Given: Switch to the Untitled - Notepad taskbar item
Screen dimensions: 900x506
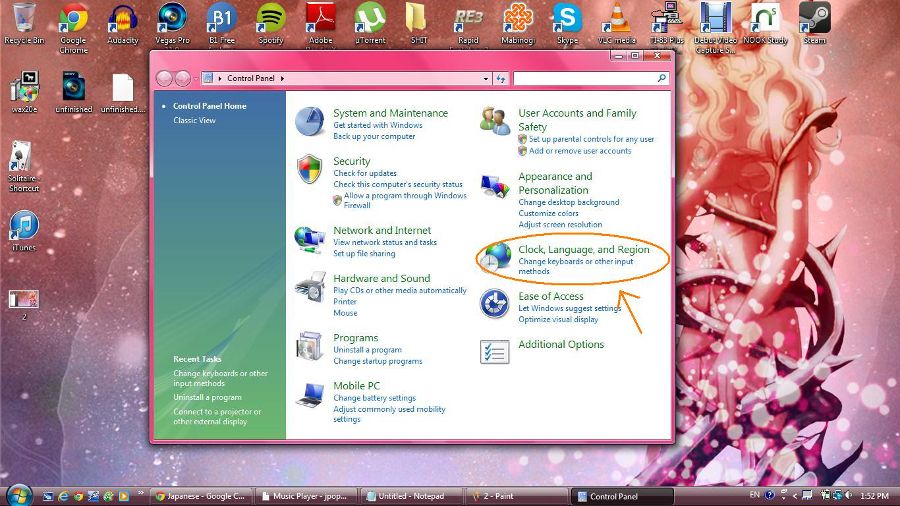Looking at the screenshot, I should [x=408, y=496].
